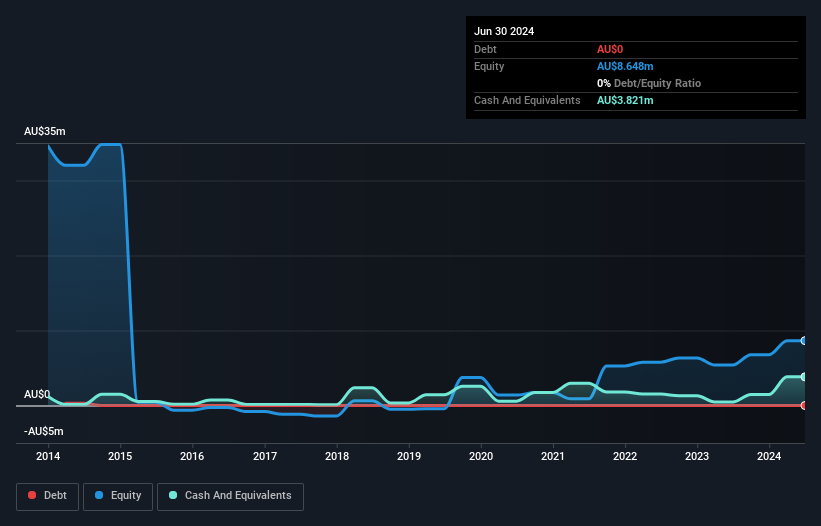Click the 2022 x-axis label

click(625, 456)
